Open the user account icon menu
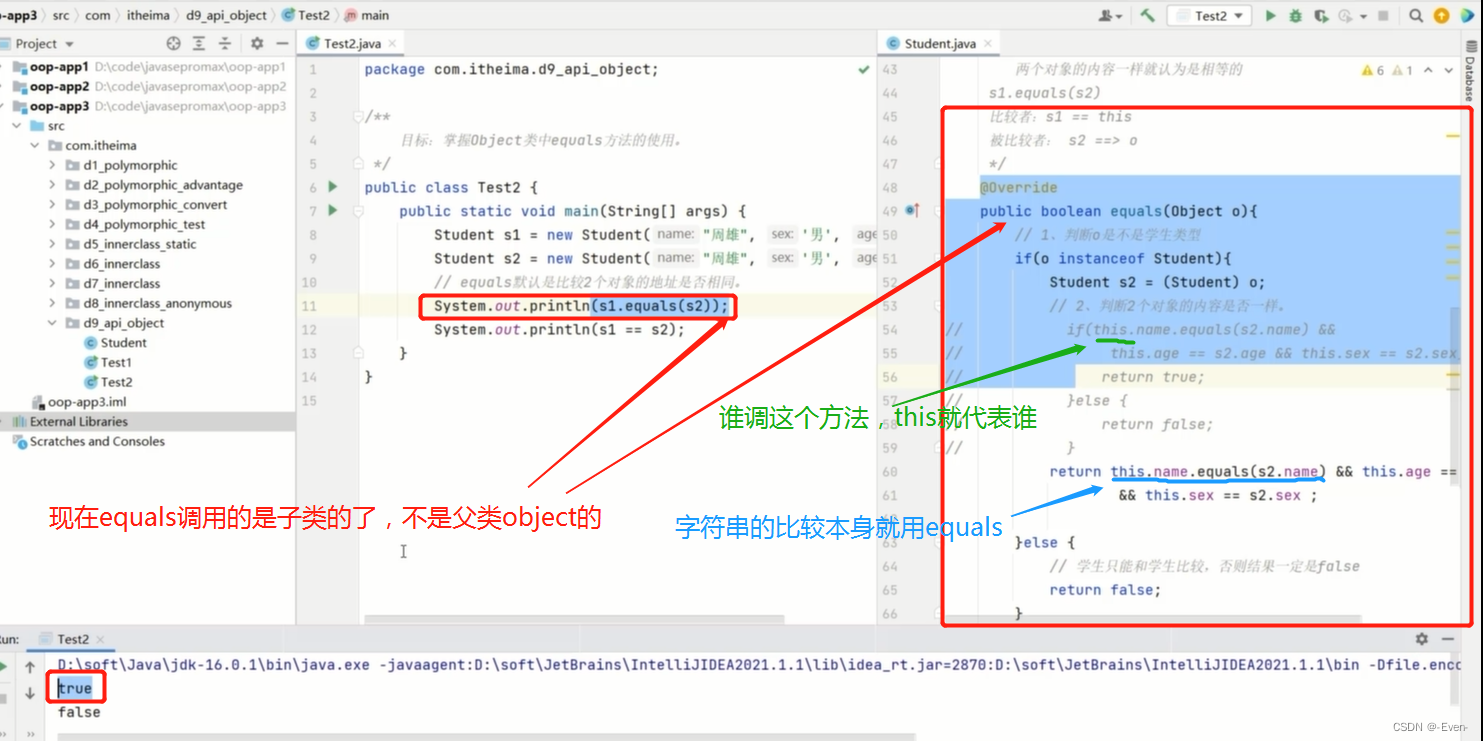 coord(1109,15)
